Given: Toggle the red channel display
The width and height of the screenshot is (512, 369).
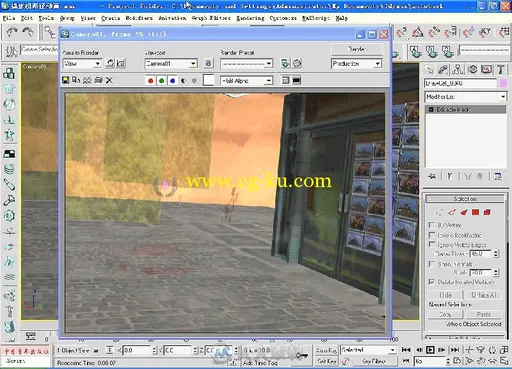Looking at the screenshot, I should (150, 80).
